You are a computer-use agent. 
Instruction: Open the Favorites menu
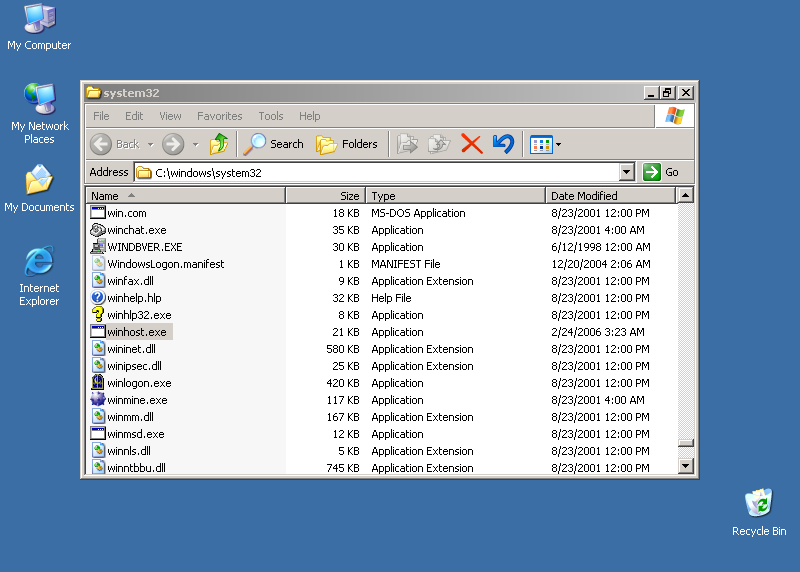pyautogui.click(x=219, y=116)
